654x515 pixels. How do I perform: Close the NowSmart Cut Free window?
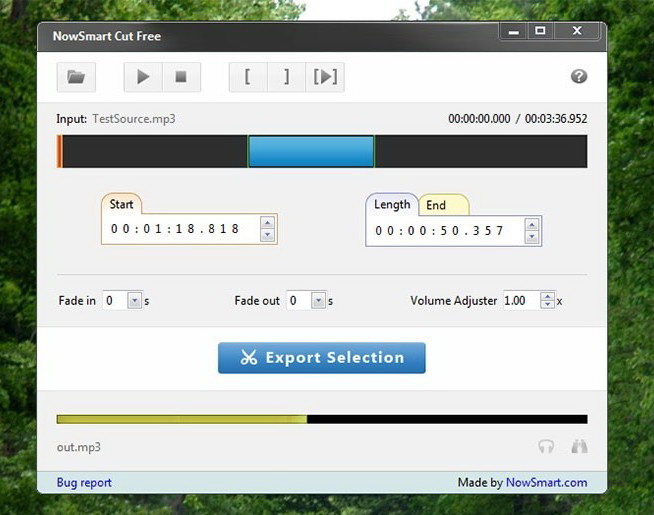pyautogui.click(x=577, y=31)
